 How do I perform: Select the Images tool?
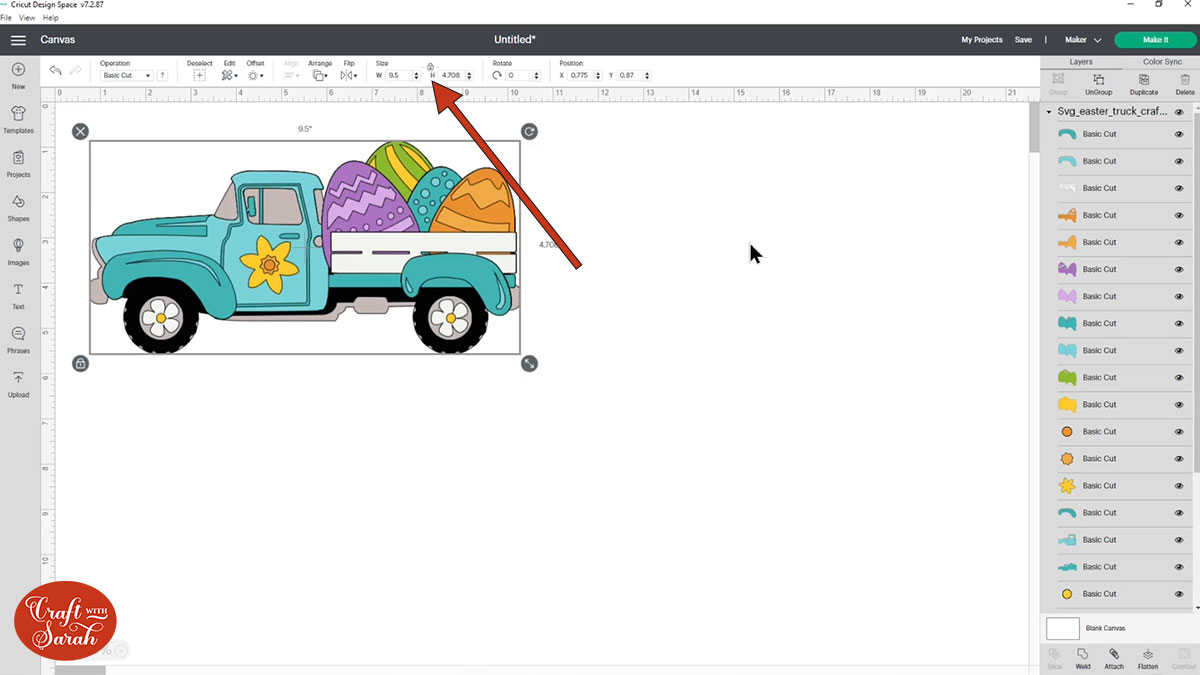coord(18,247)
